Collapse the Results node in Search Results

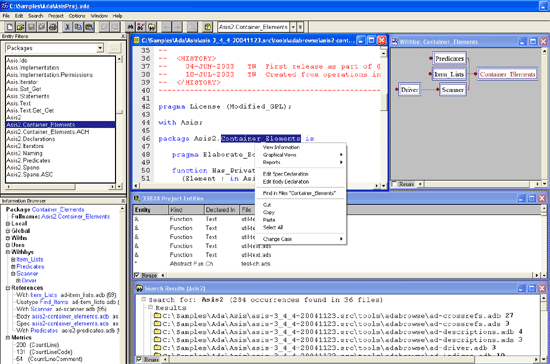tap(150, 308)
